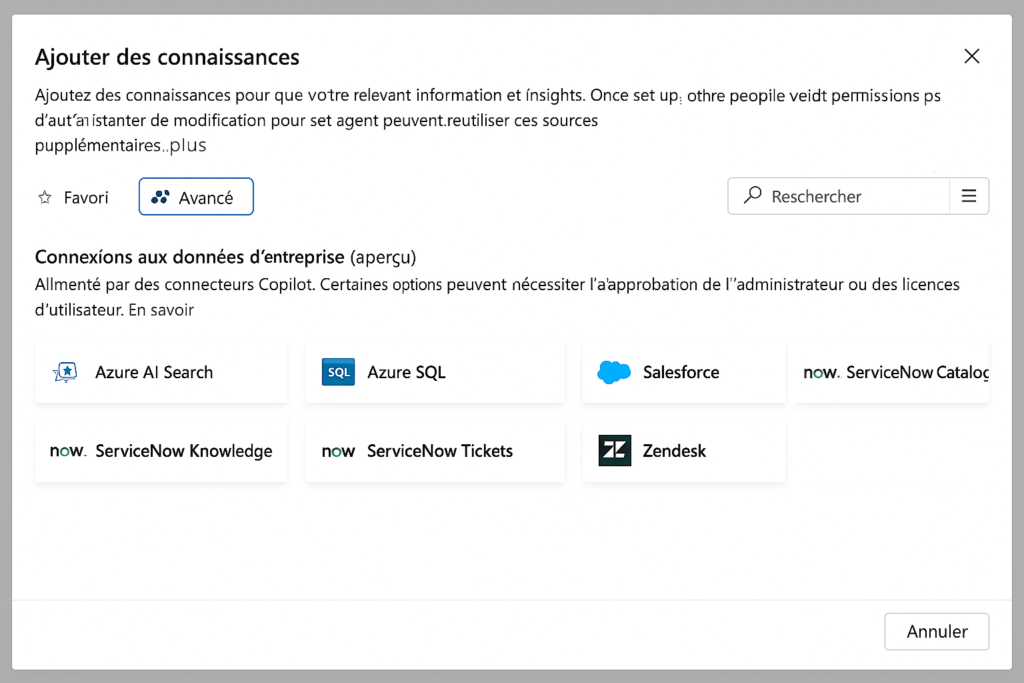Click the Azure AI Search icon
Viewport: 1024px width, 683px height.
click(65, 372)
